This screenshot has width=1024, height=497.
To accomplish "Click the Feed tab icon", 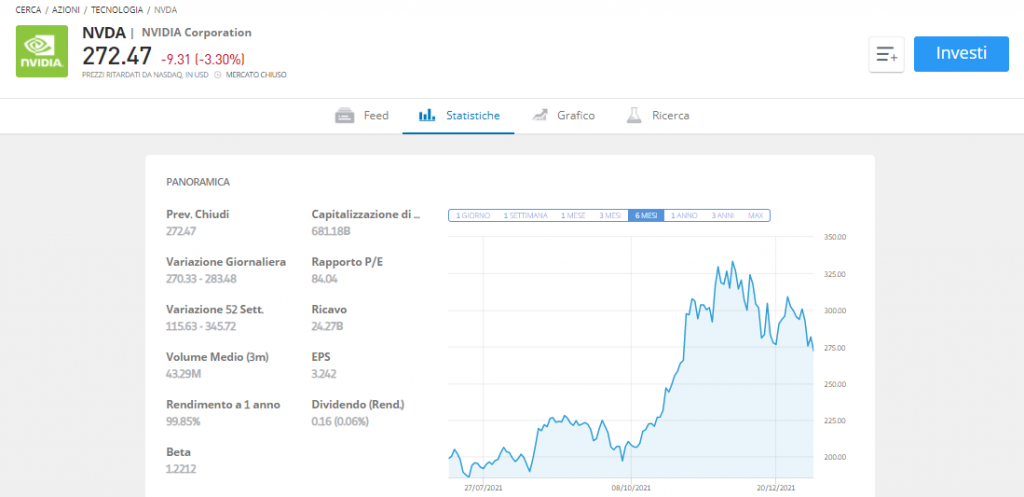I will click(344, 116).
